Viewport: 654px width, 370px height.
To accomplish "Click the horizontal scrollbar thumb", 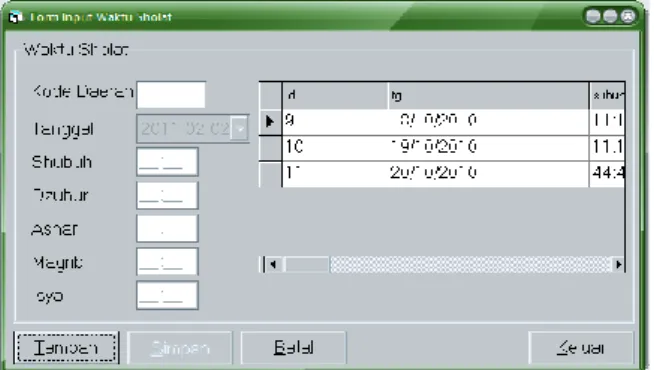I will [307, 264].
